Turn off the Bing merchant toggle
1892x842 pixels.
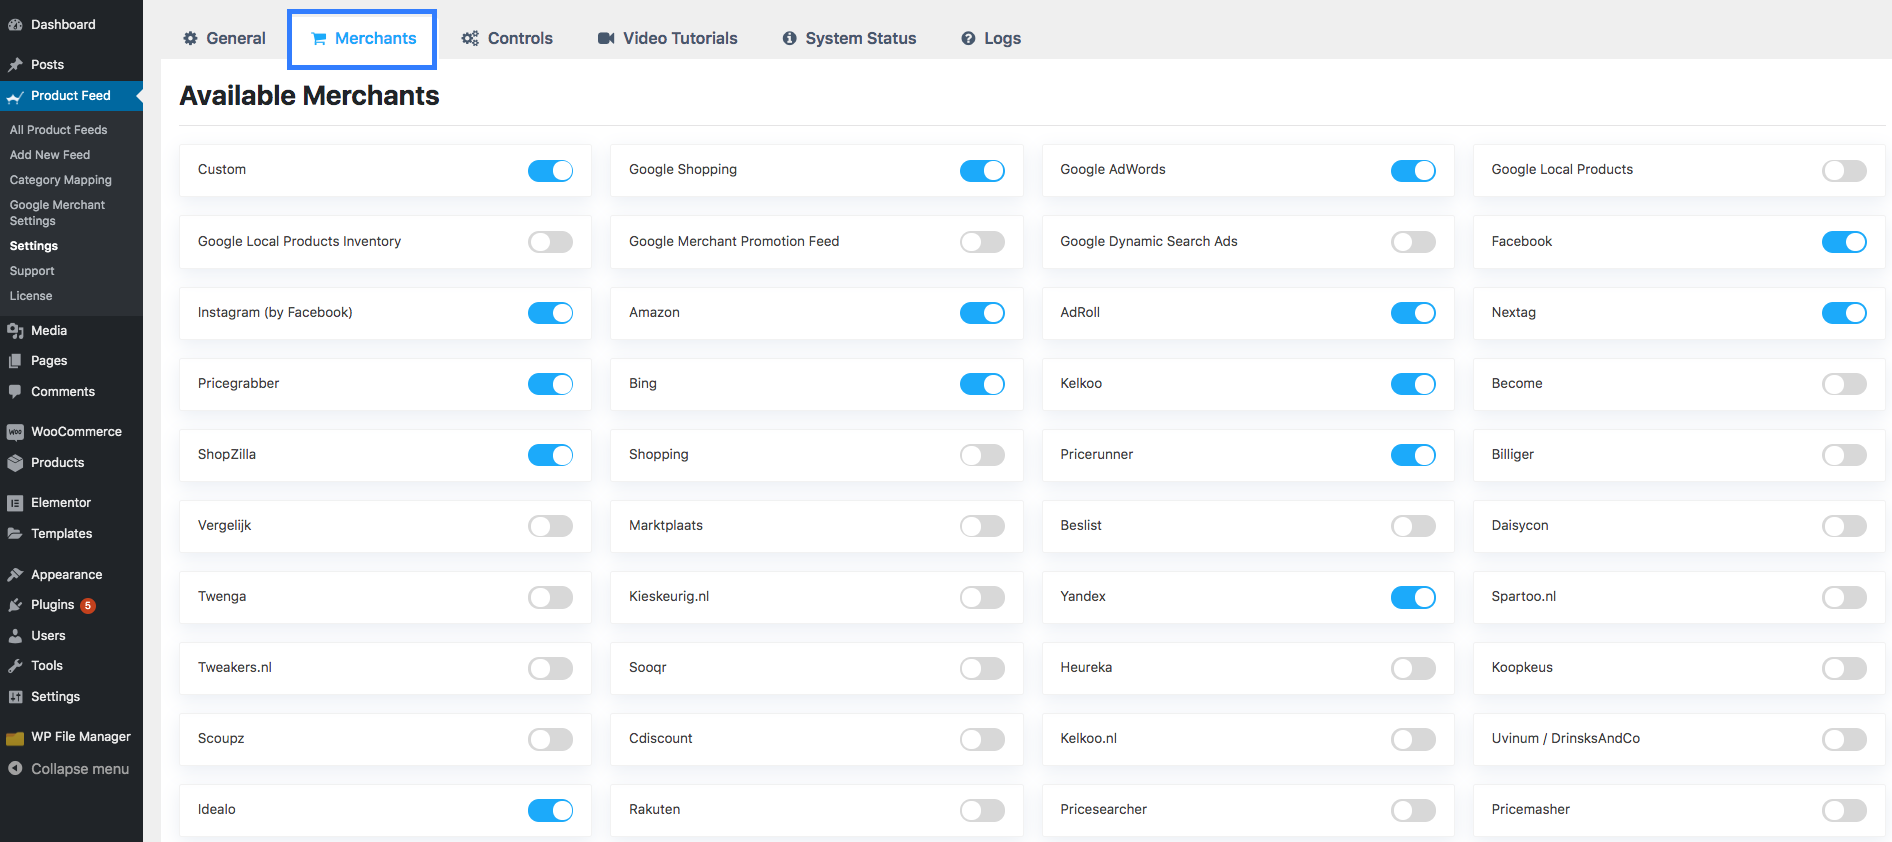tap(982, 384)
